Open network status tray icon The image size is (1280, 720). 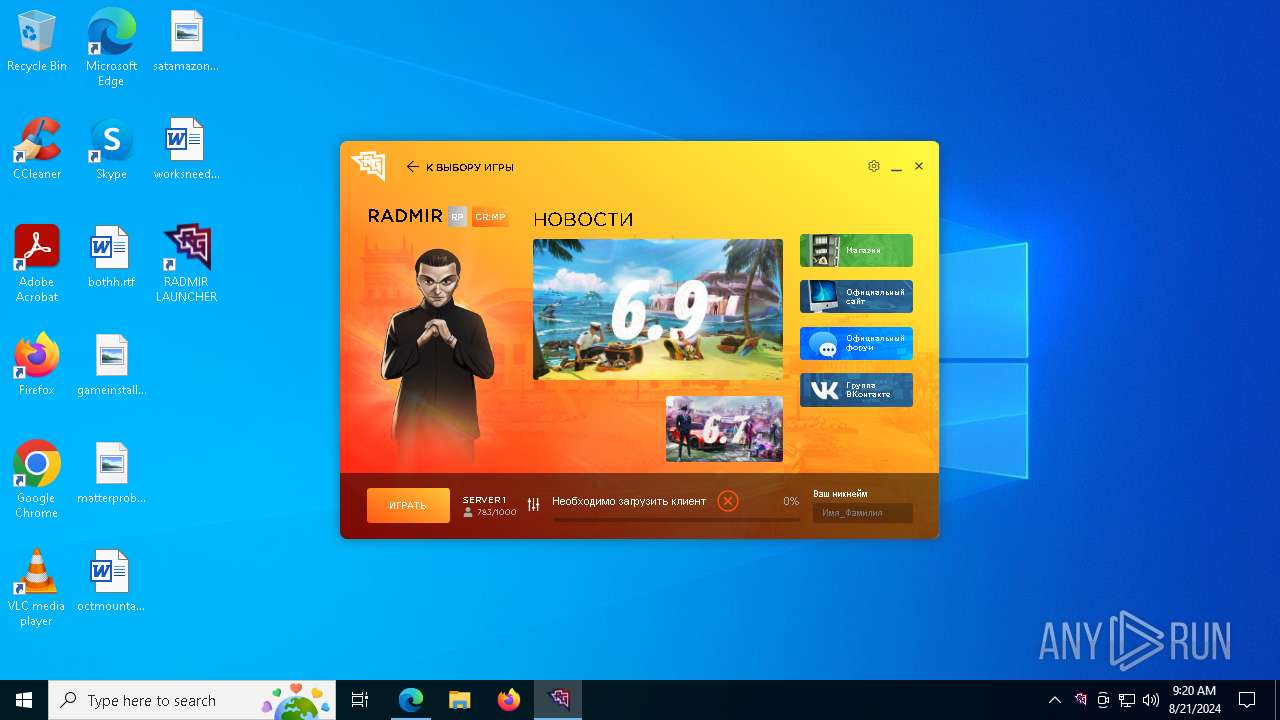coord(1127,700)
